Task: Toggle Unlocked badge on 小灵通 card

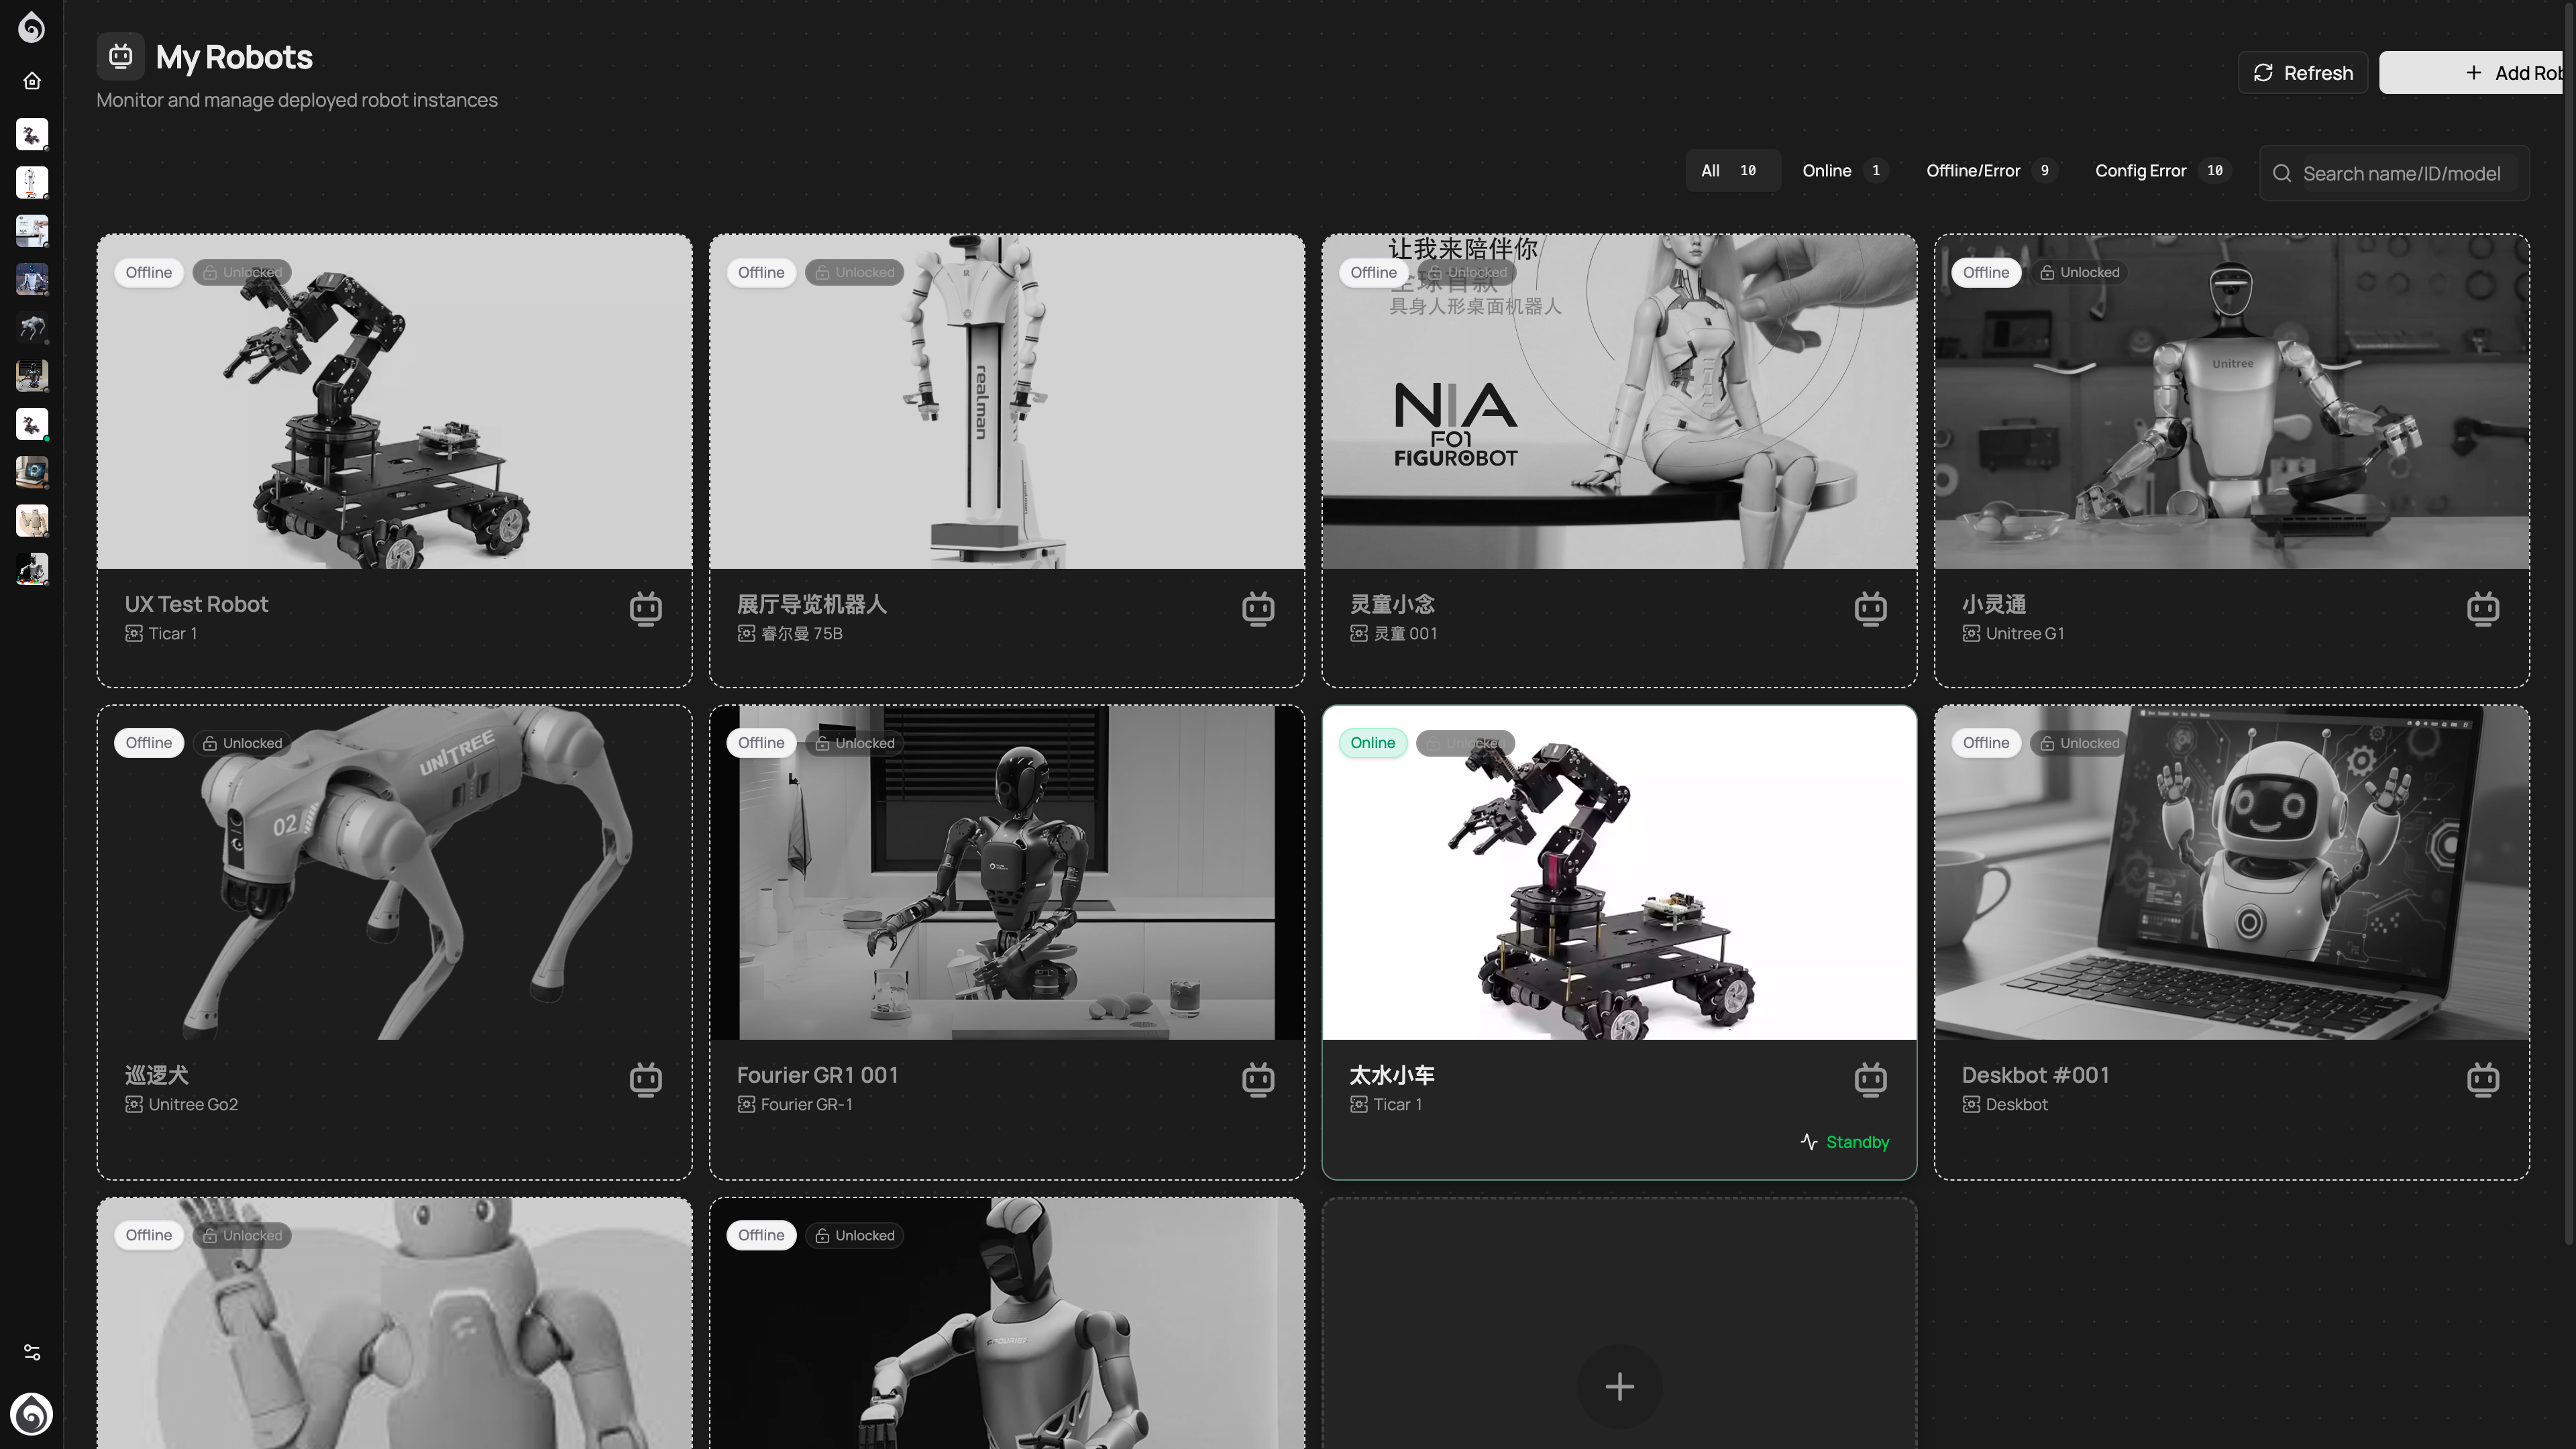Action: pos(2079,272)
